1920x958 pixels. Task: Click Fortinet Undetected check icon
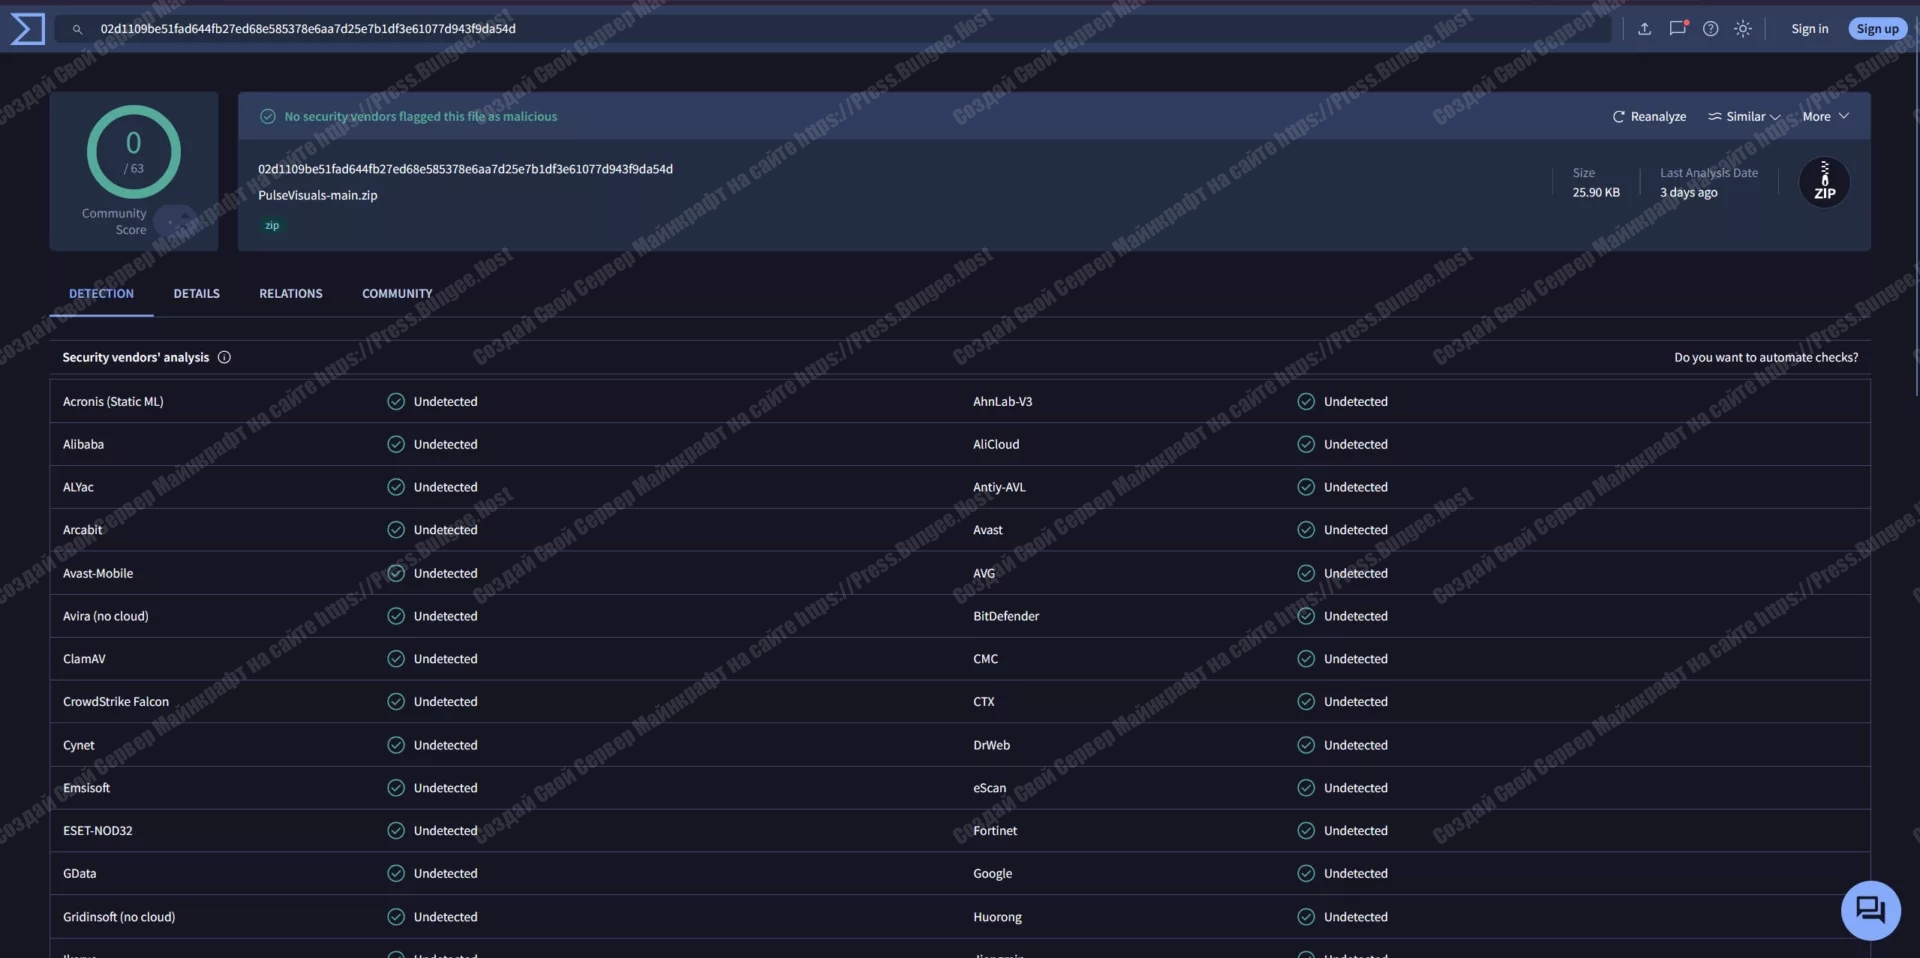click(1306, 831)
